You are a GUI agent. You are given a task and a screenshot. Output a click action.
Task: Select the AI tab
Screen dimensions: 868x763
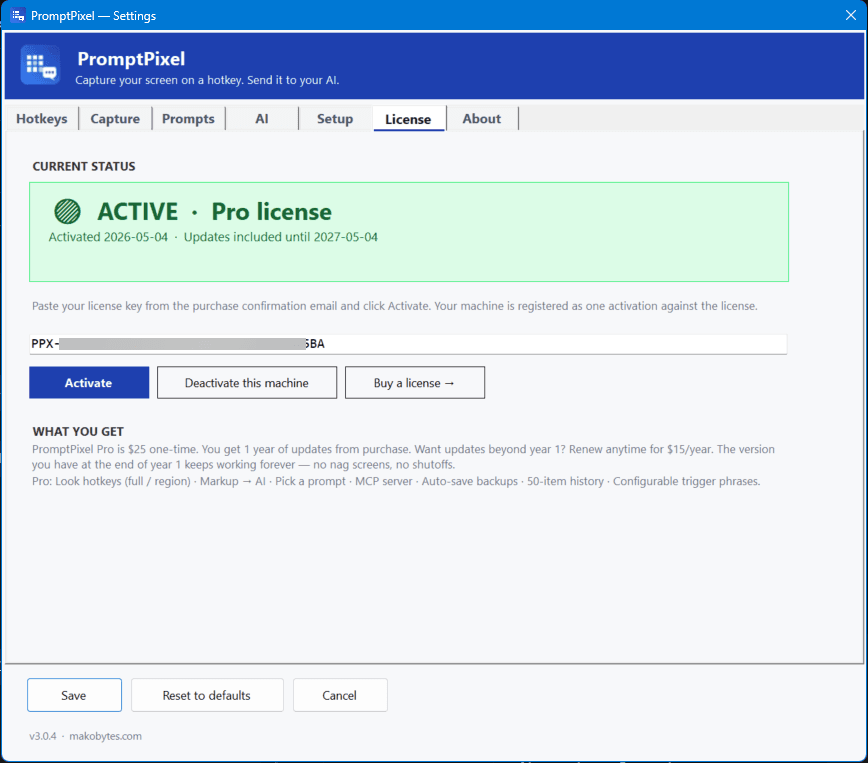(x=262, y=119)
